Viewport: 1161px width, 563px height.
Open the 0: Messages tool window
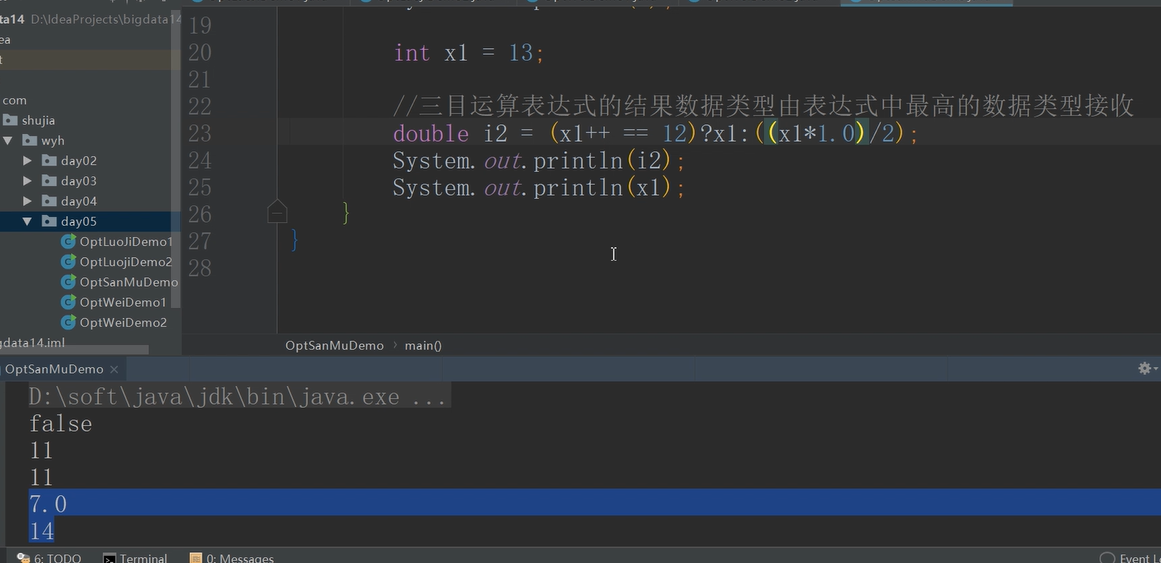click(x=232, y=559)
